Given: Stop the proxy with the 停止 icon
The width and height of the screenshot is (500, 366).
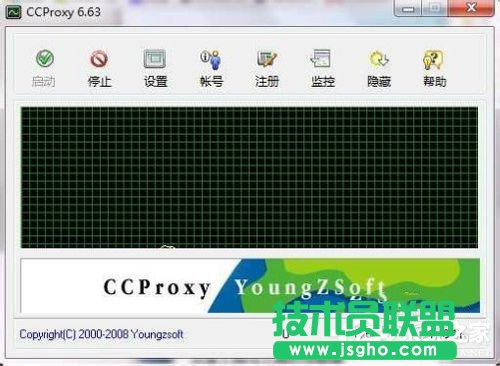Looking at the screenshot, I should [99, 60].
